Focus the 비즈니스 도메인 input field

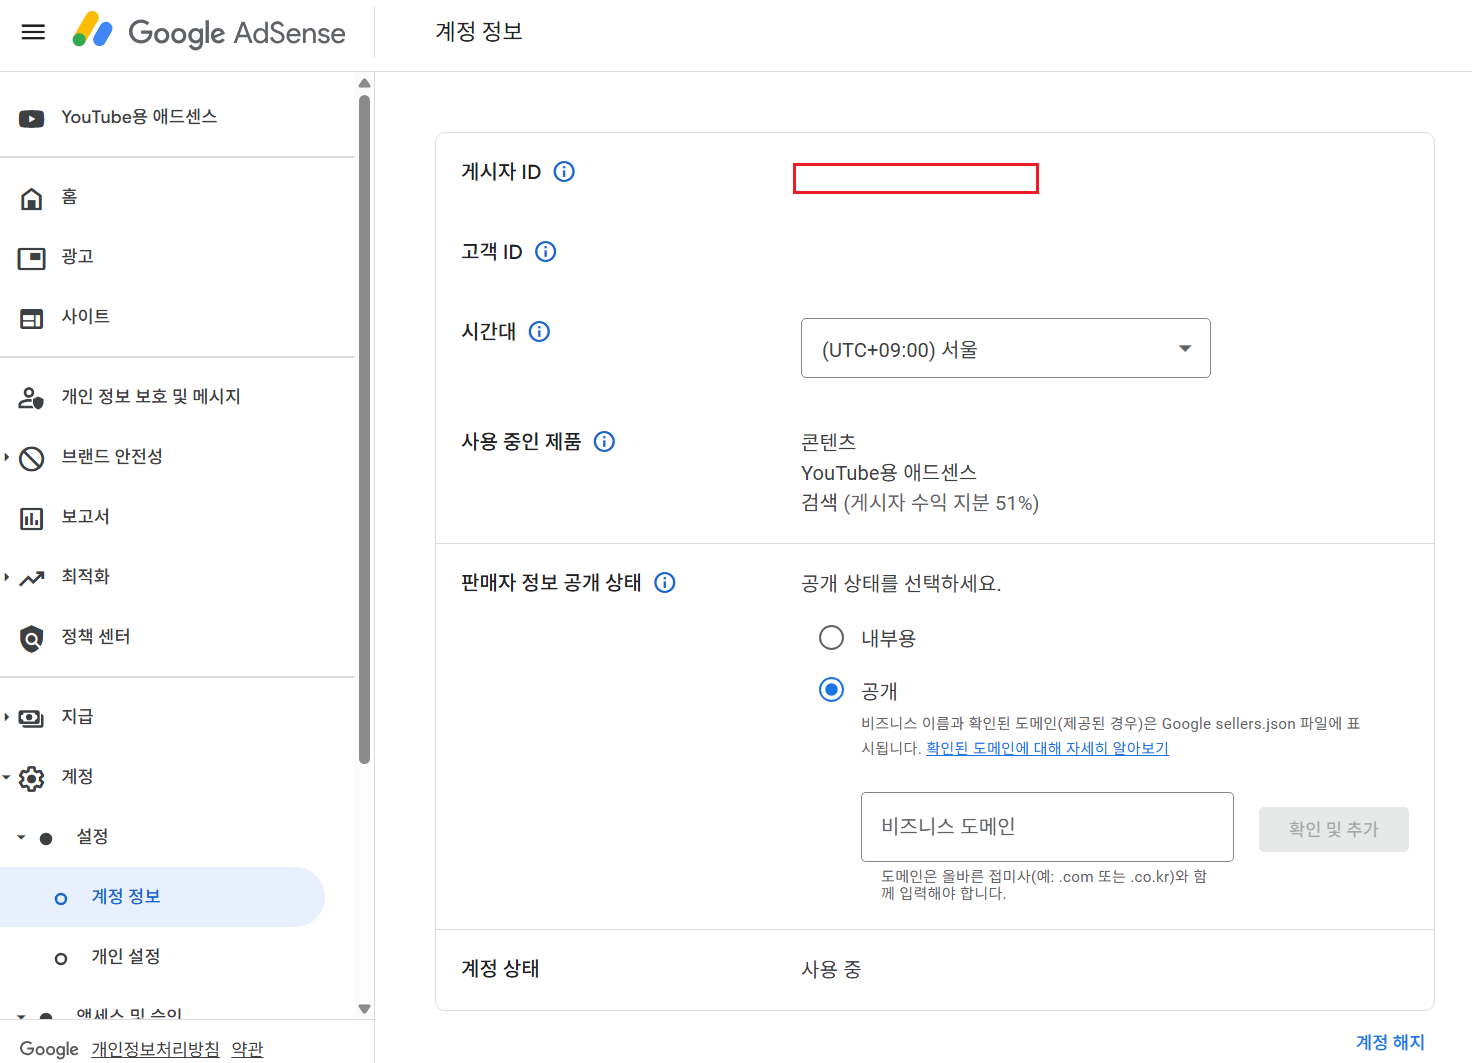pos(1047,826)
